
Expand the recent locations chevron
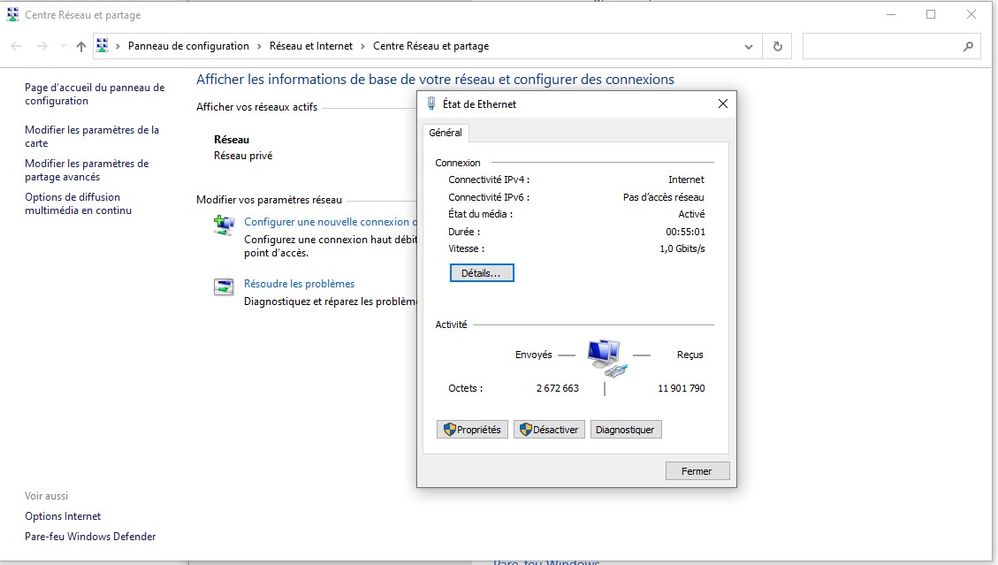(63, 46)
